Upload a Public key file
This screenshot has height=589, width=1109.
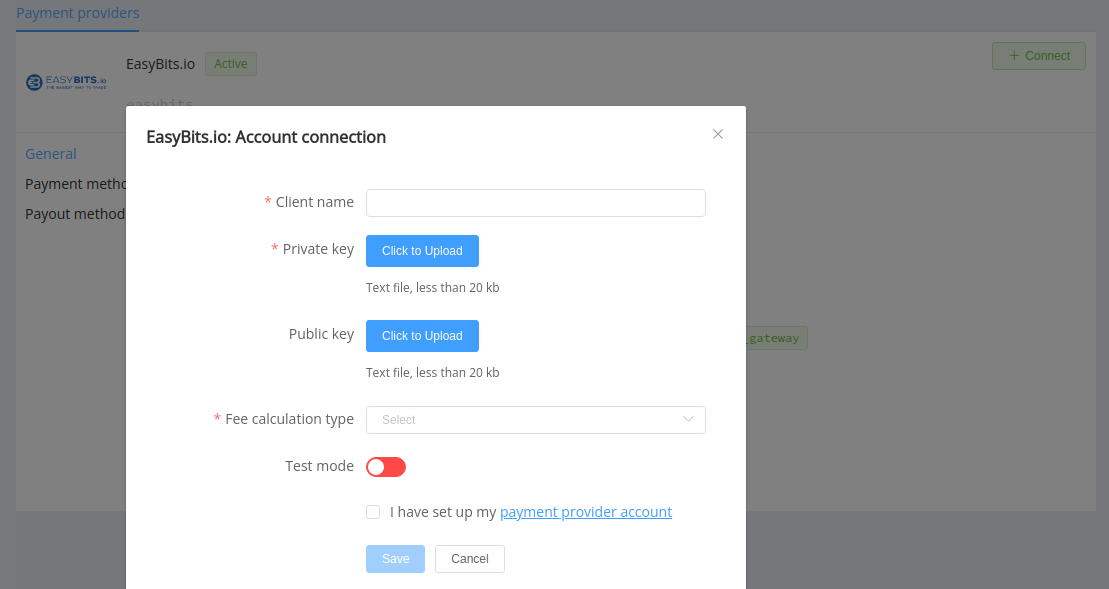(x=422, y=336)
